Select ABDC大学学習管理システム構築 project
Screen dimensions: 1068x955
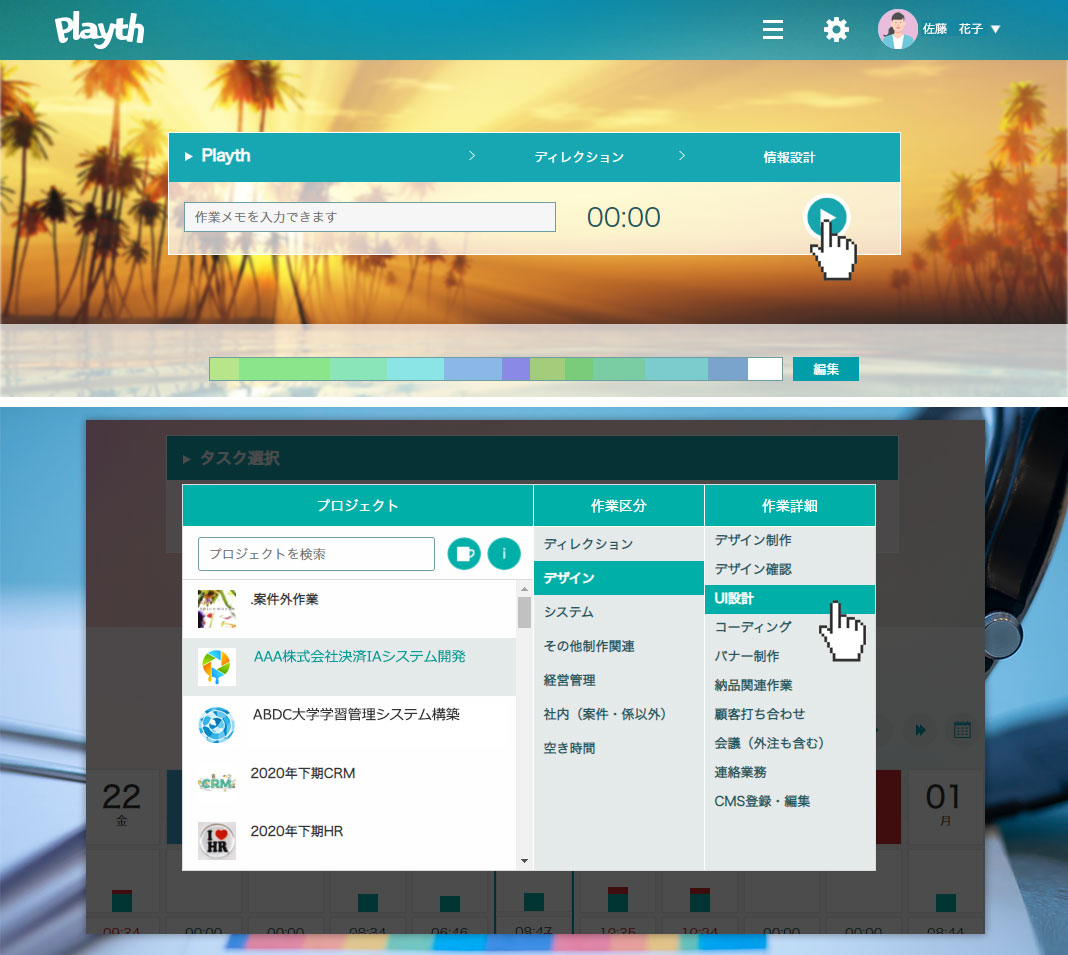coord(349,725)
